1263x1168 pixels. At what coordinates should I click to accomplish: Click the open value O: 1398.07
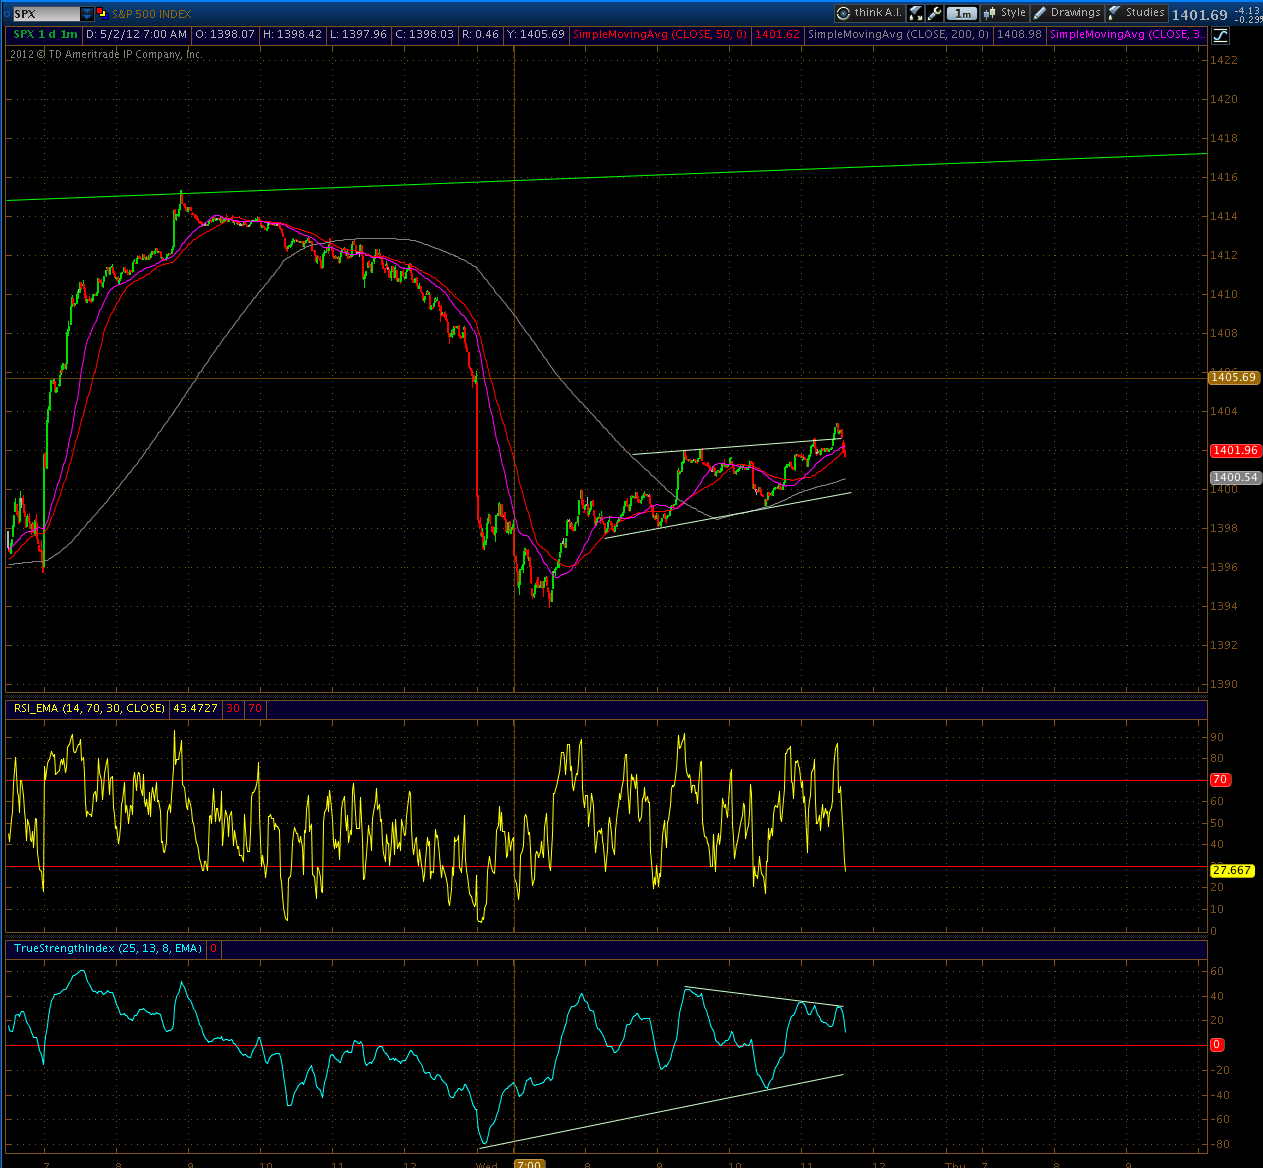pos(225,34)
